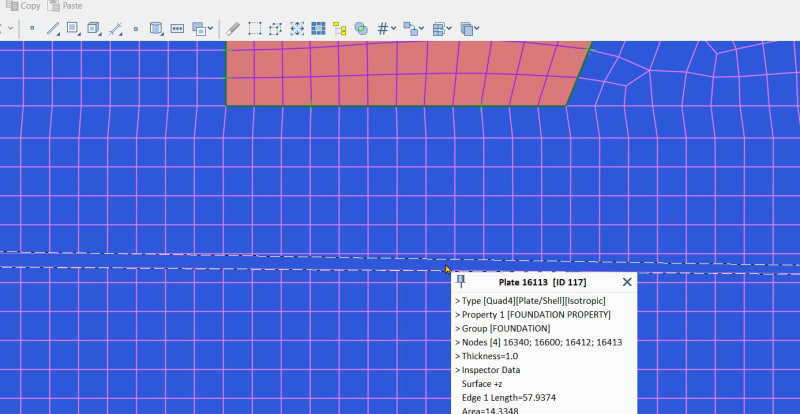Click the eraser clear-selection icon
Image resolution: width=800 pixels, height=414 pixels.
[x=233, y=29]
